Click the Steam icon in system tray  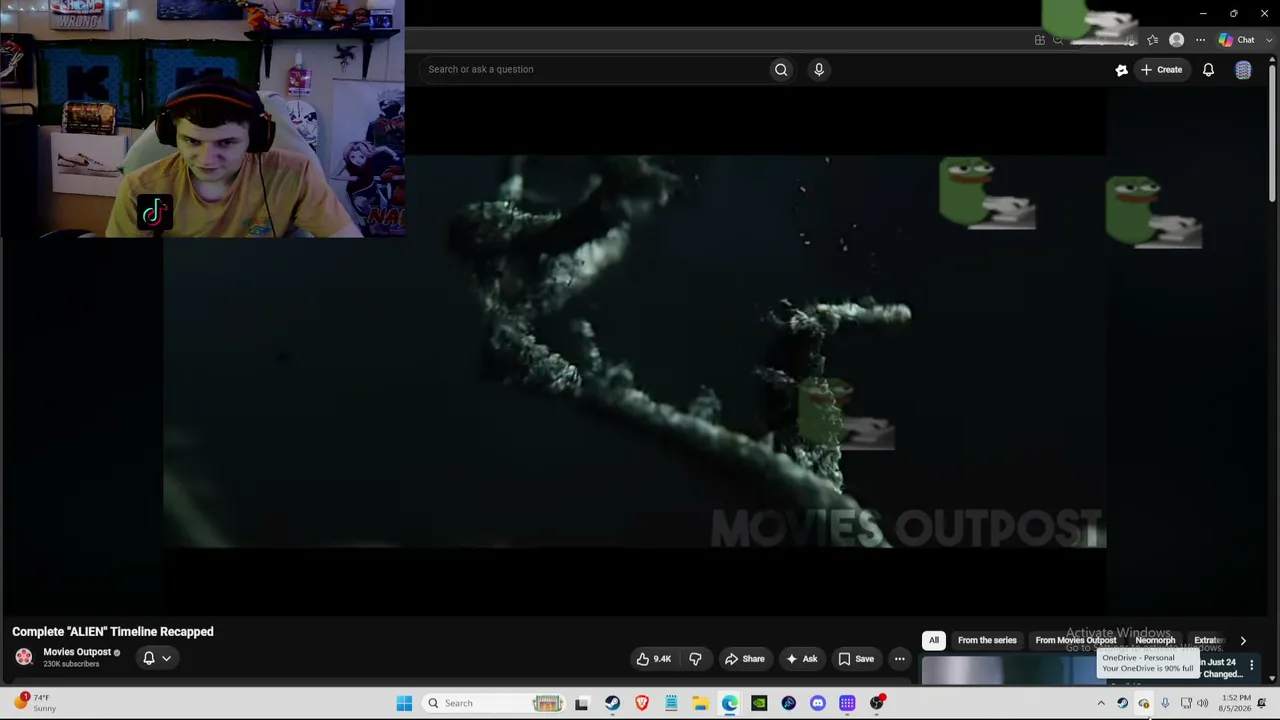click(x=1122, y=703)
